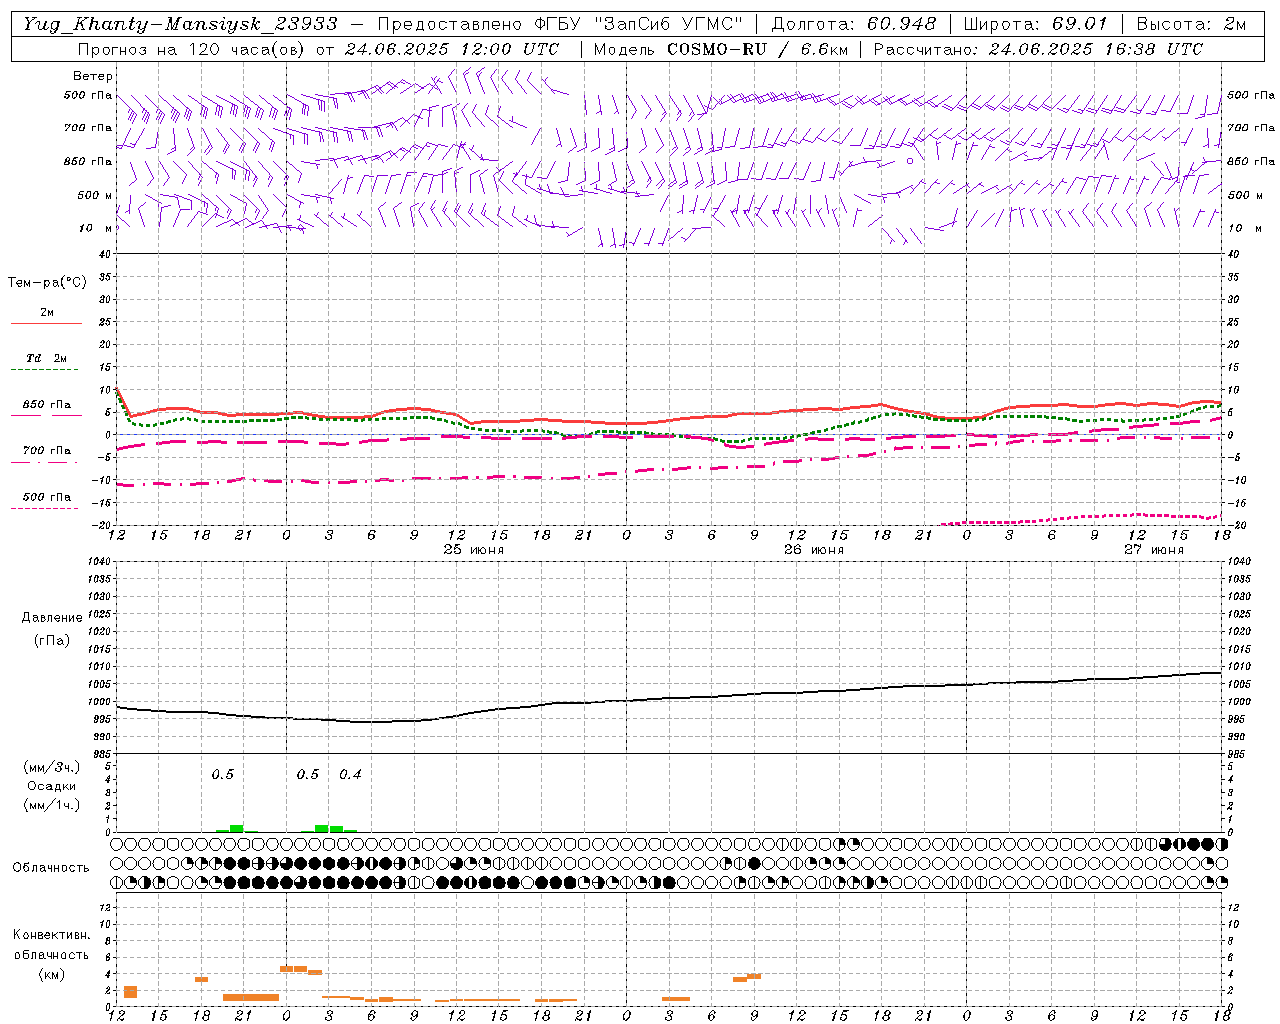Click the Облачность cloud cover row label
The height and width of the screenshot is (1024, 1280).
[x=51, y=867]
